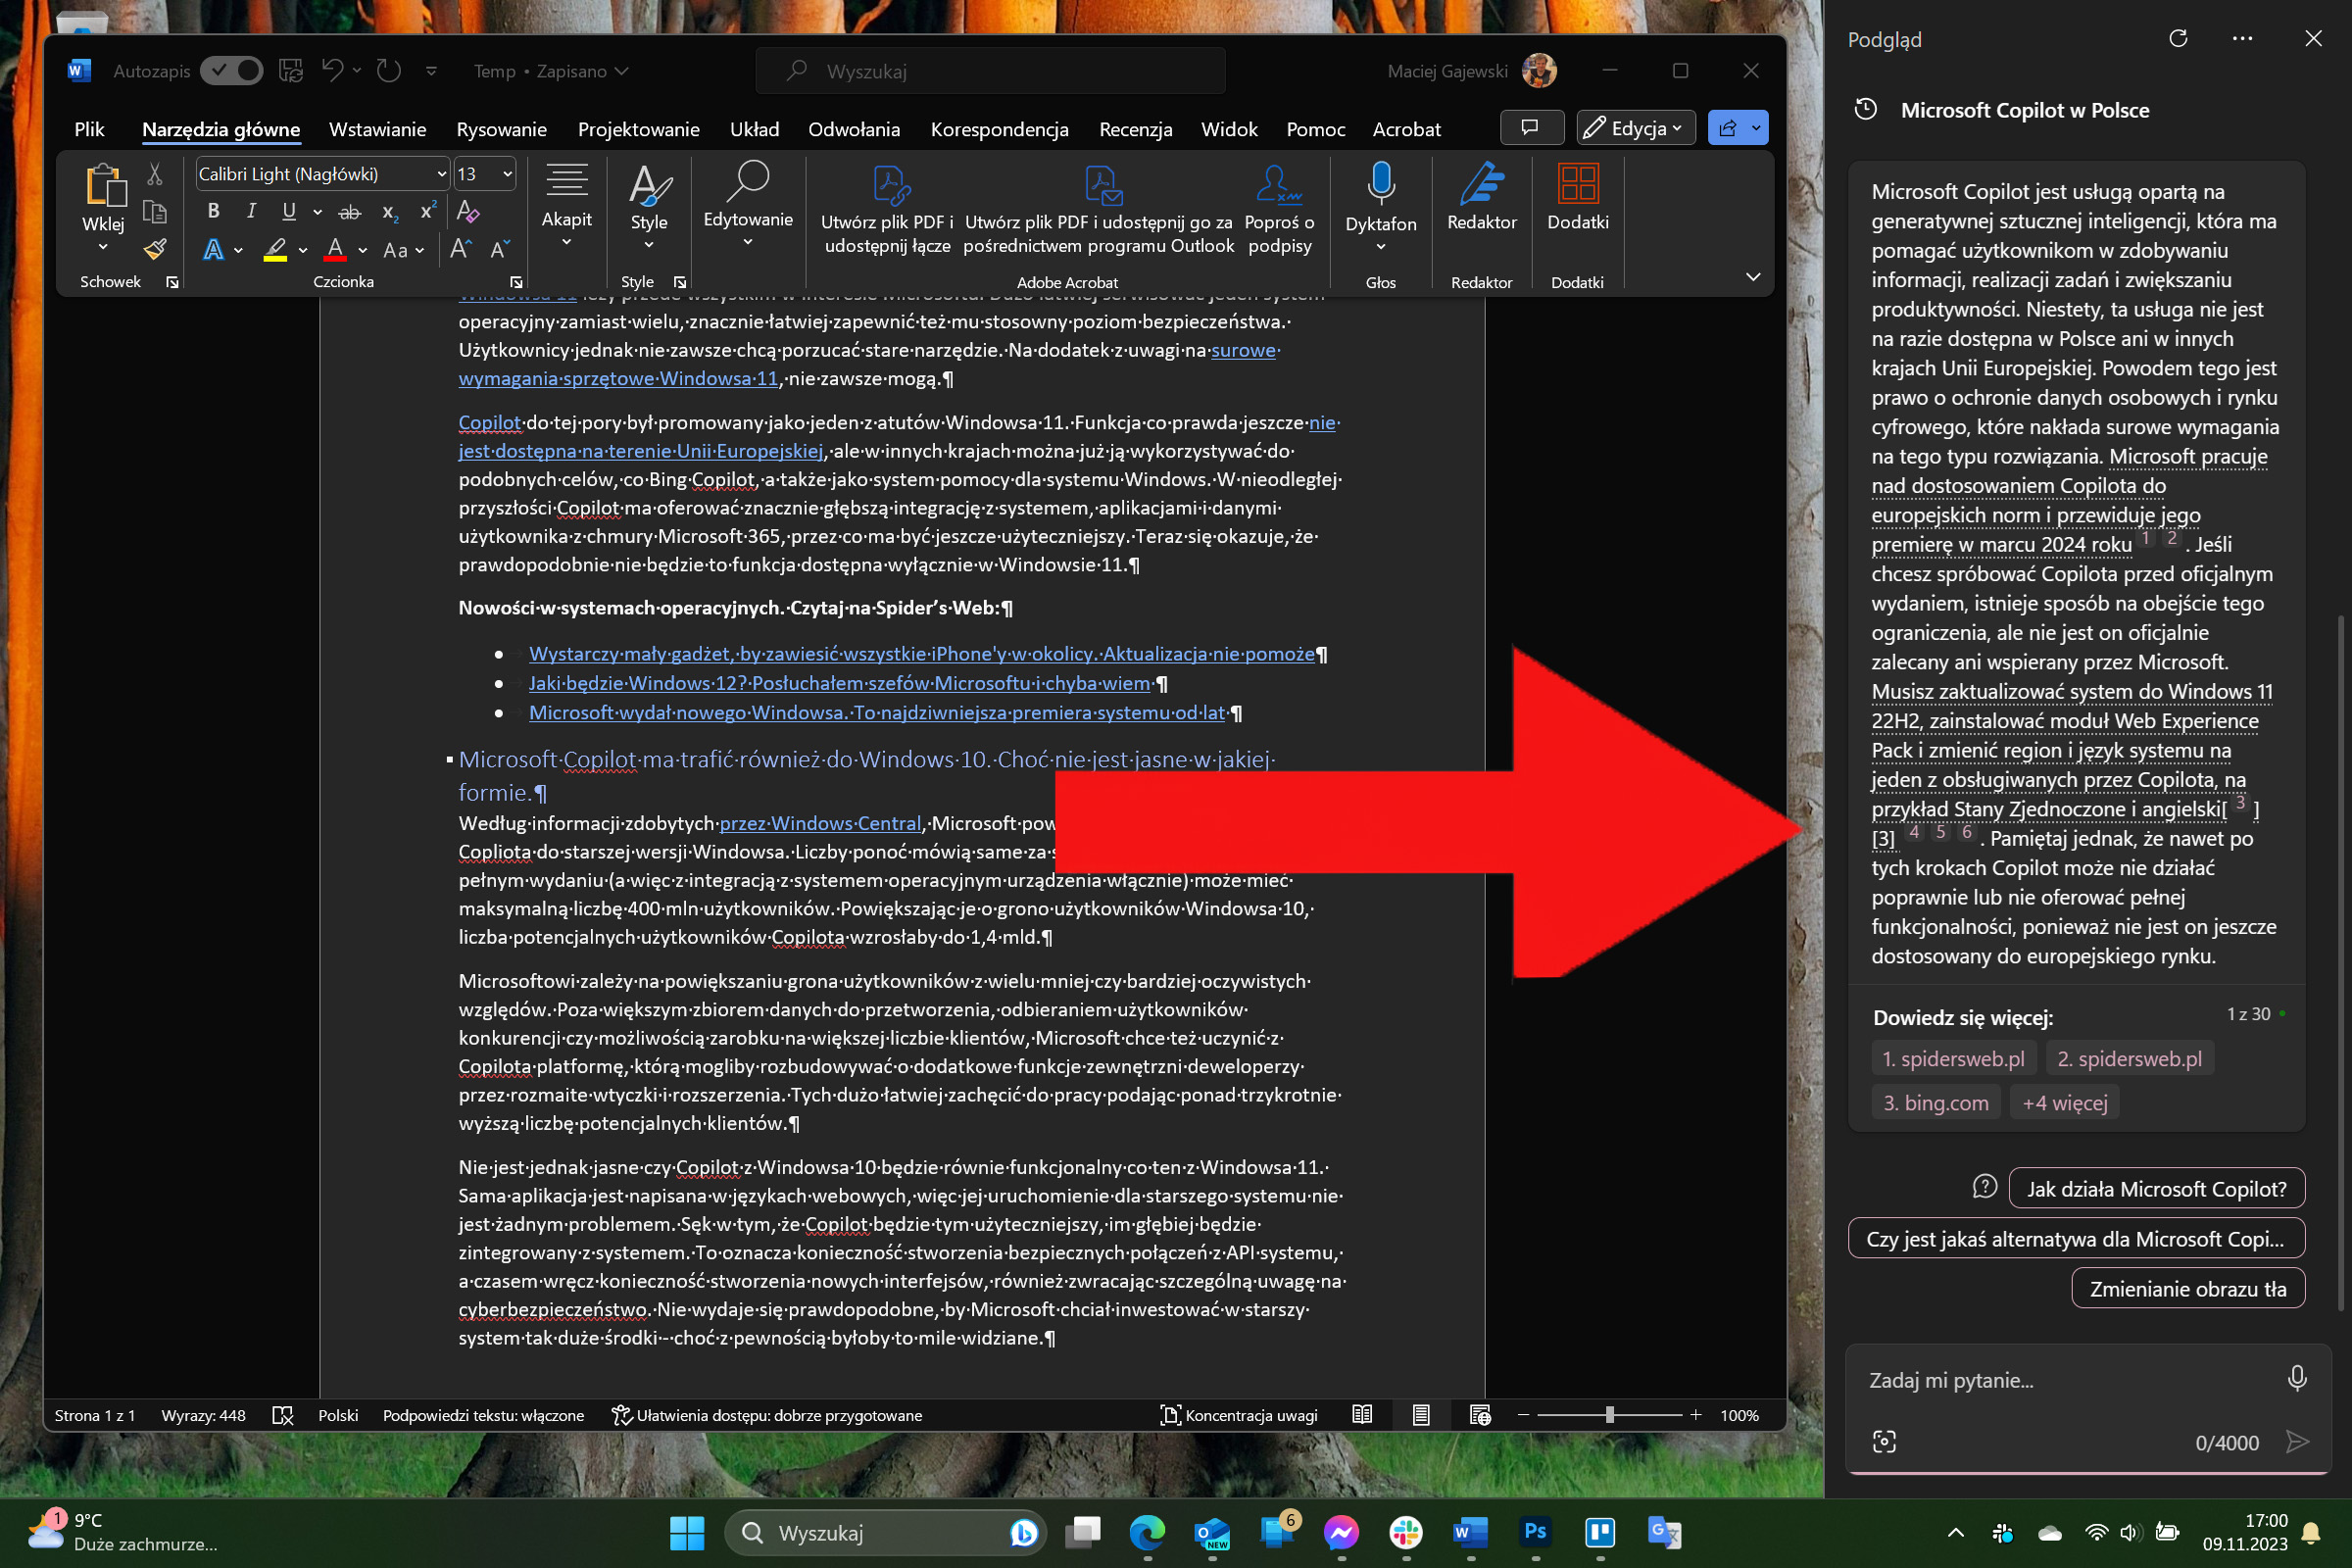Show +4 więcej sources
The image size is (2352, 1568).
2064,1102
